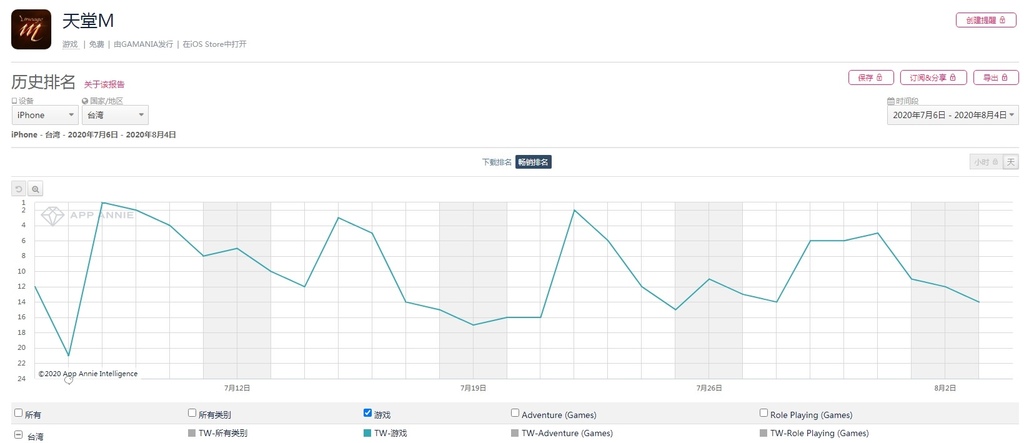This screenshot has height=443, width=1024.
Task: Switch to 畅销排名 tab
Action: pyautogui.click(x=534, y=162)
